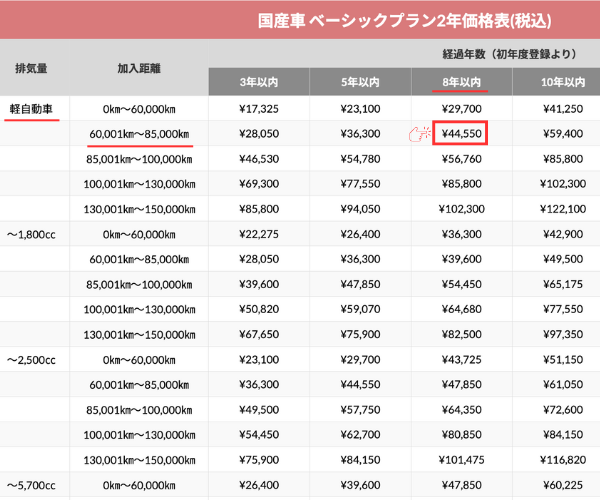Click the ¥41,250 price cell
Image resolution: width=600 pixels, height=500 pixels.
click(x=556, y=108)
